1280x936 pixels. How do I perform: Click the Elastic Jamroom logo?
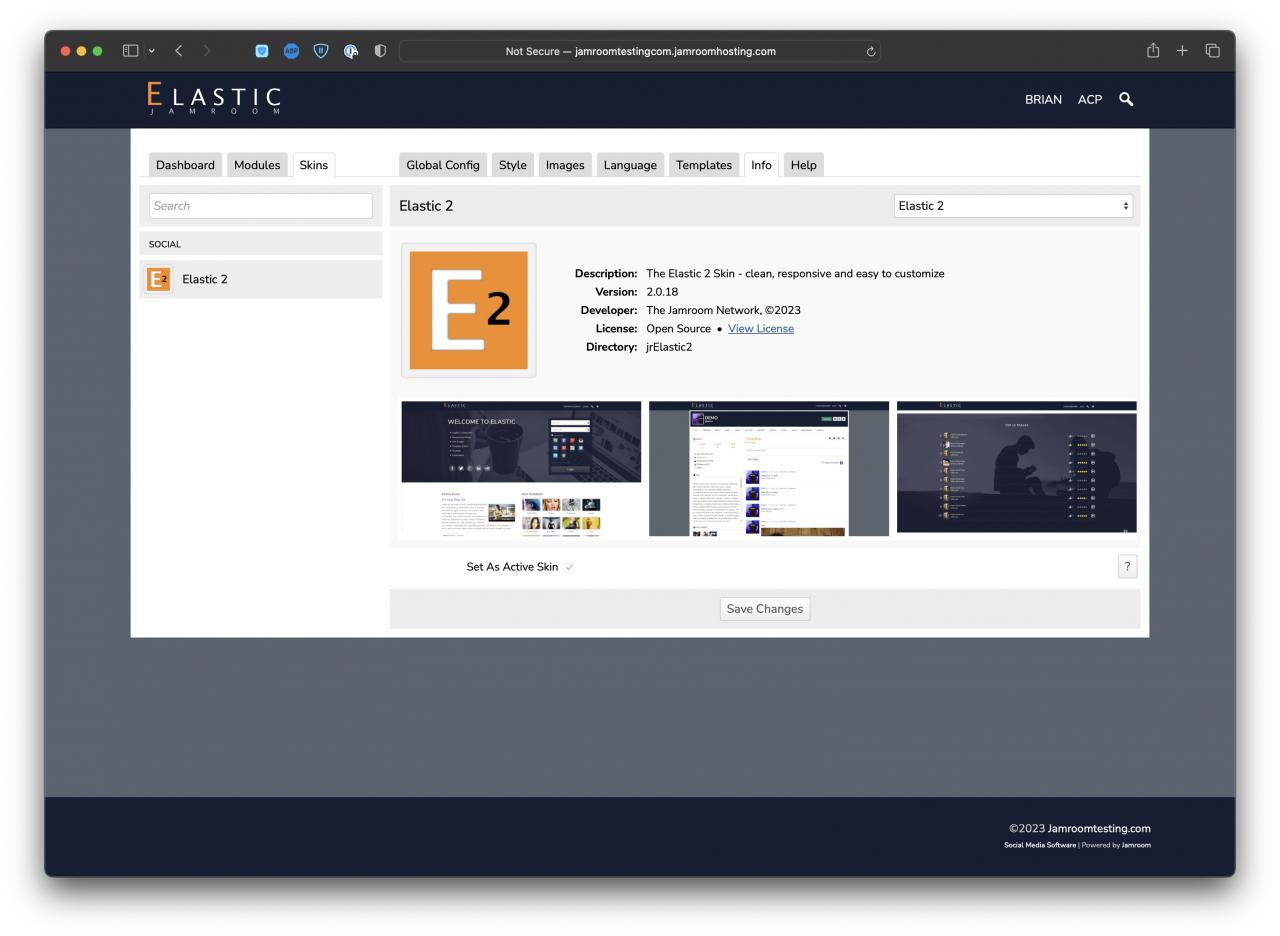(214, 99)
